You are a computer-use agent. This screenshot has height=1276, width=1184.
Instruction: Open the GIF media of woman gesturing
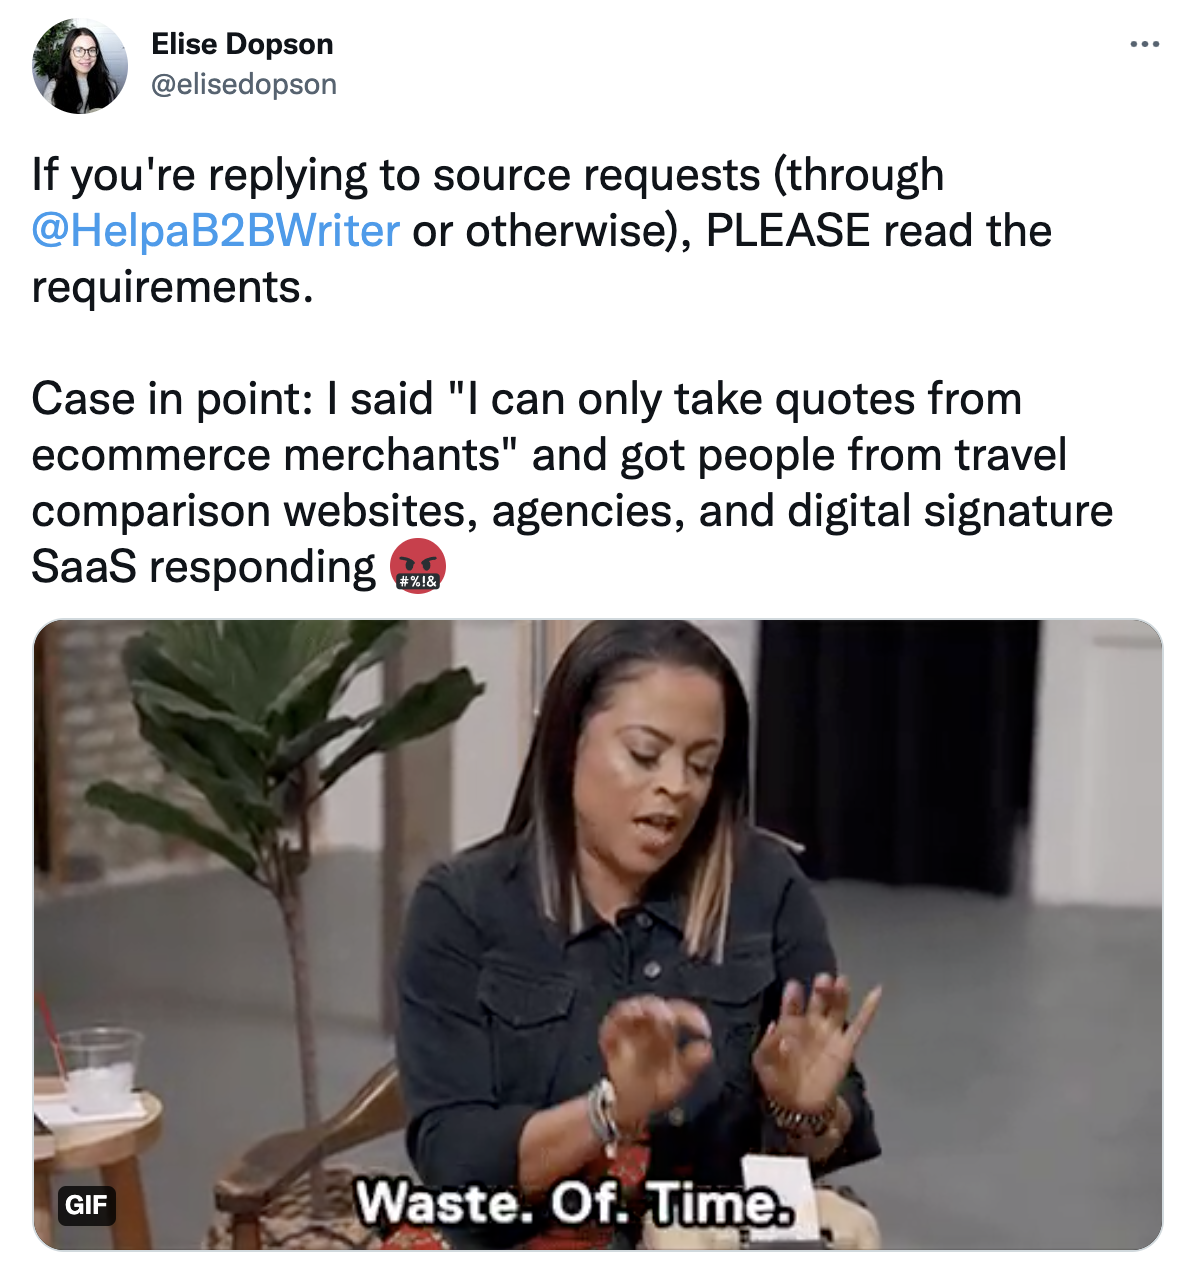[598, 934]
